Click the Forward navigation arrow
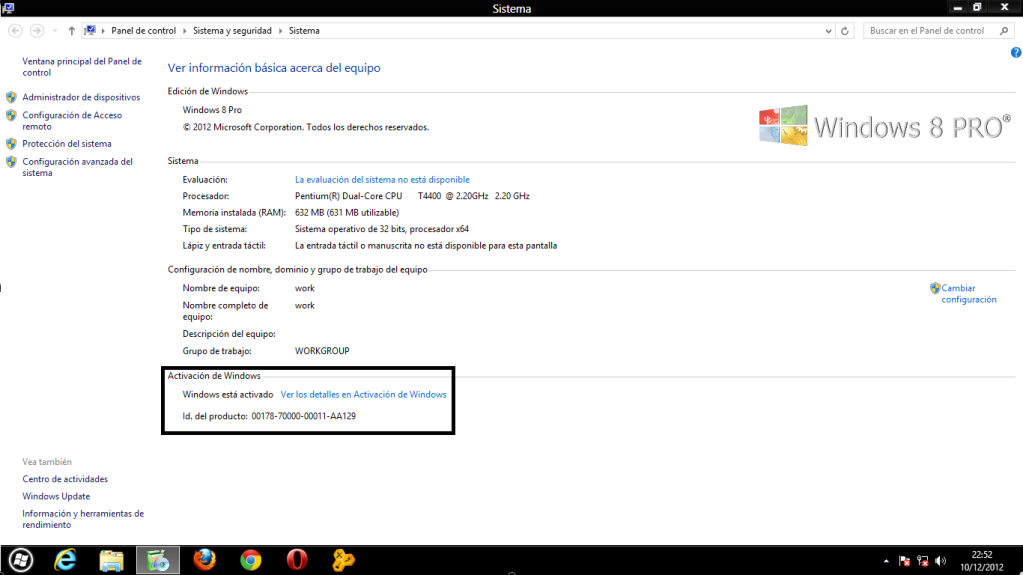 tap(37, 31)
